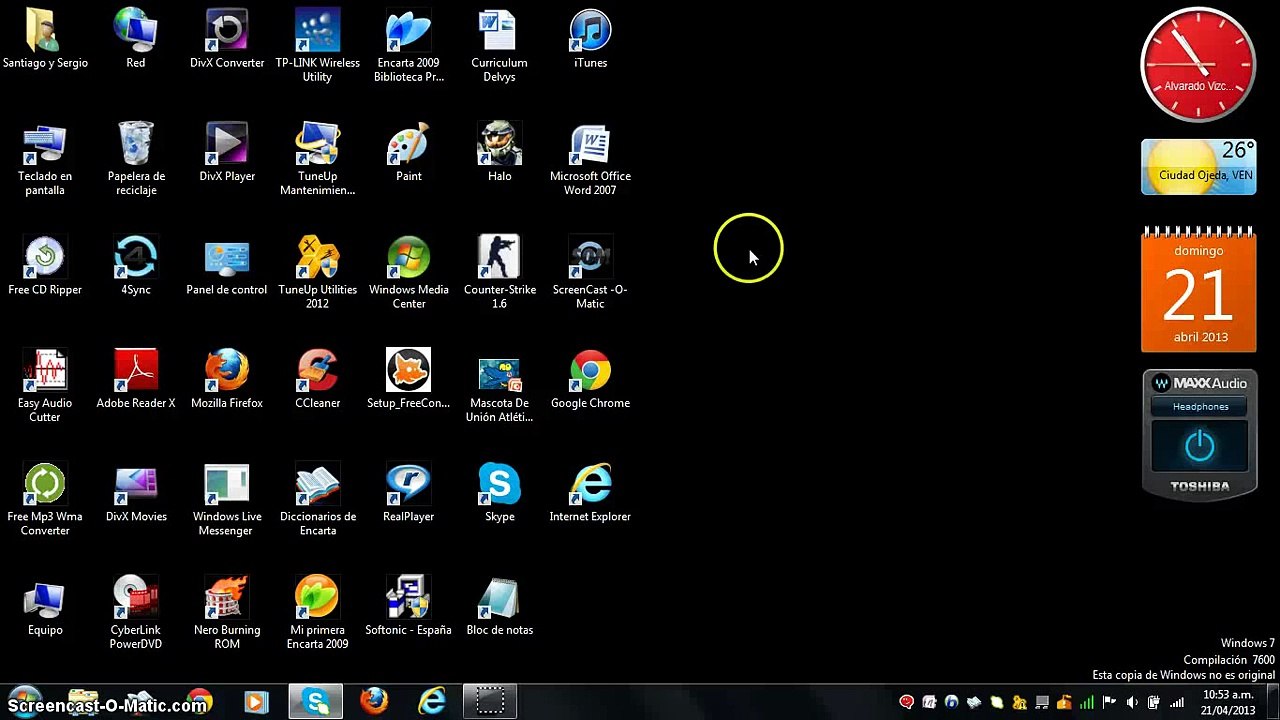Open the Red network shortcut

136,40
